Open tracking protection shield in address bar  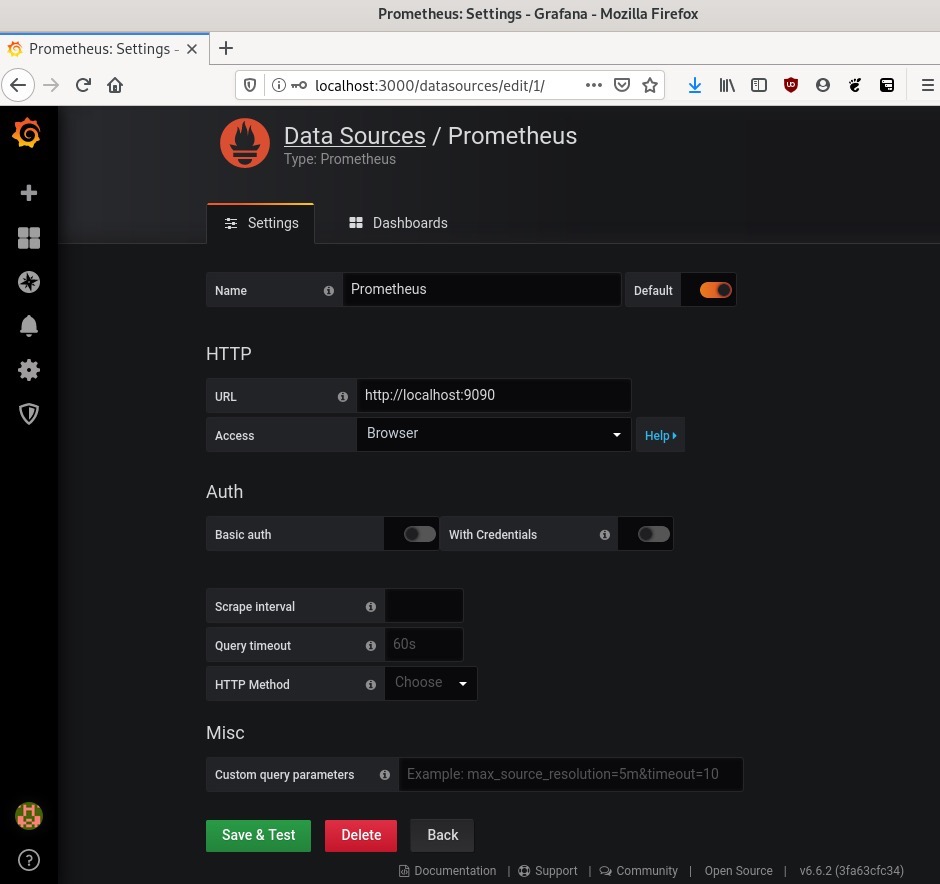pyautogui.click(x=250, y=85)
